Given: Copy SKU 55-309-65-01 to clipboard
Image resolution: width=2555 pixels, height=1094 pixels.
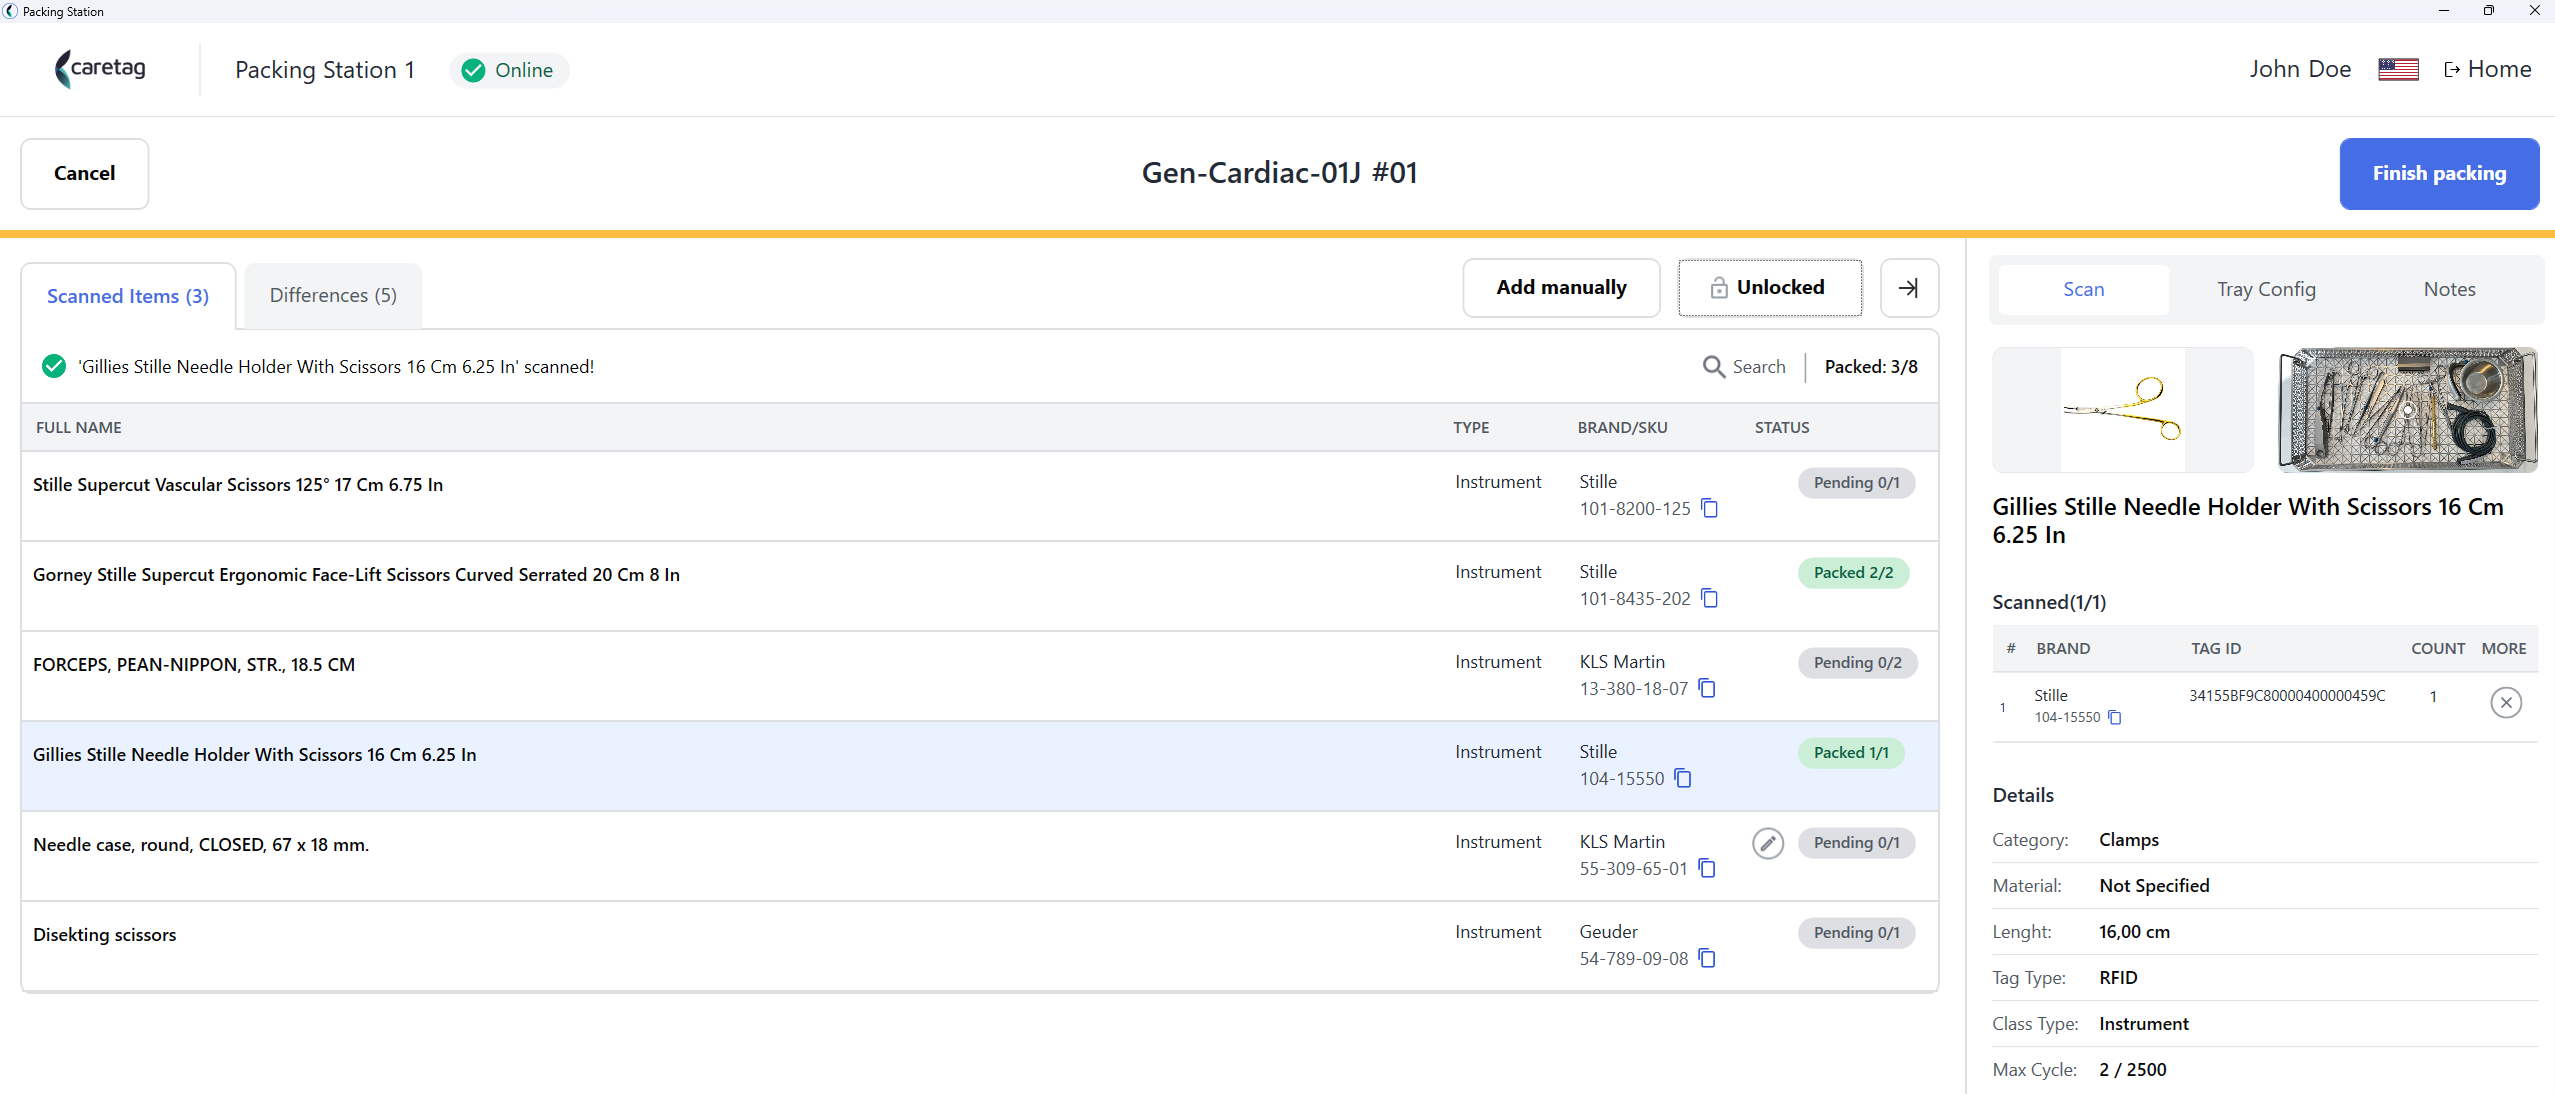Looking at the screenshot, I should (1707, 869).
